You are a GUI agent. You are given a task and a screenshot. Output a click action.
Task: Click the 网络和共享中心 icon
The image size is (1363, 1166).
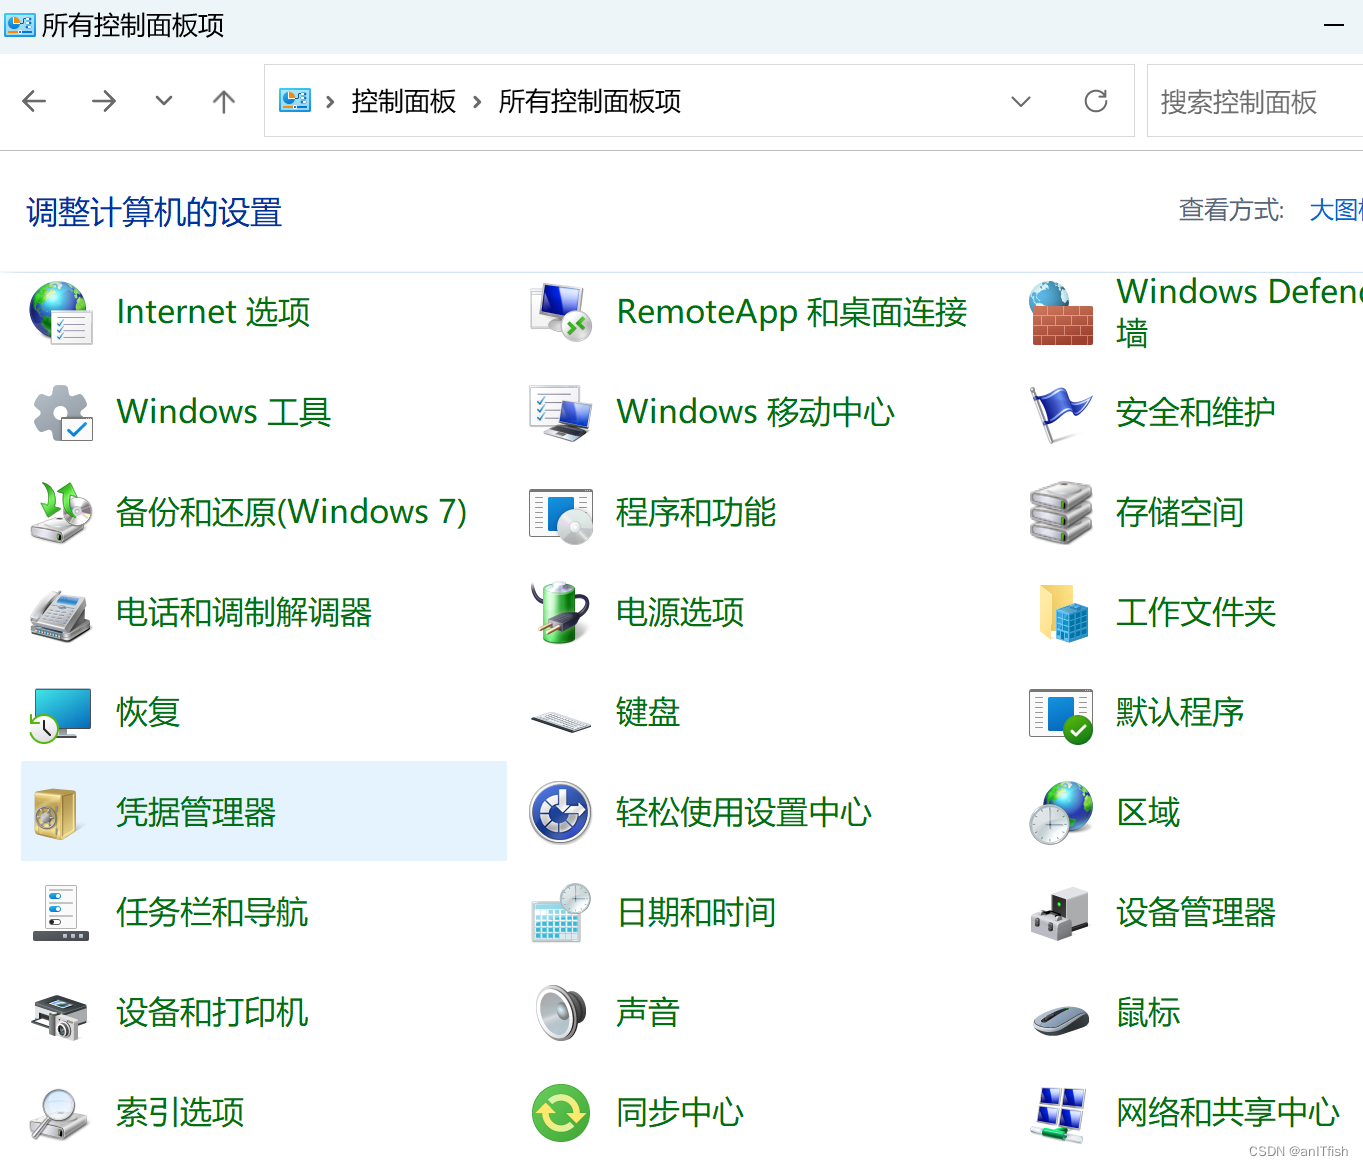[x=1061, y=1114]
